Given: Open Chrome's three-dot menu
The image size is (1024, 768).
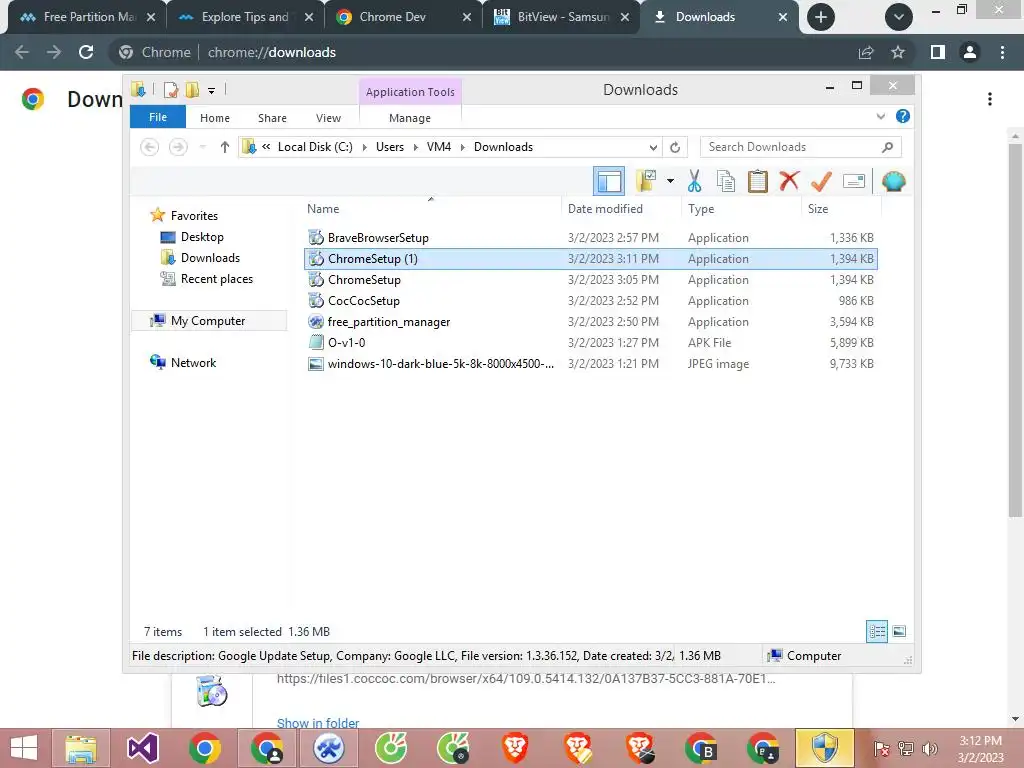Looking at the screenshot, I should [x=1002, y=52].
